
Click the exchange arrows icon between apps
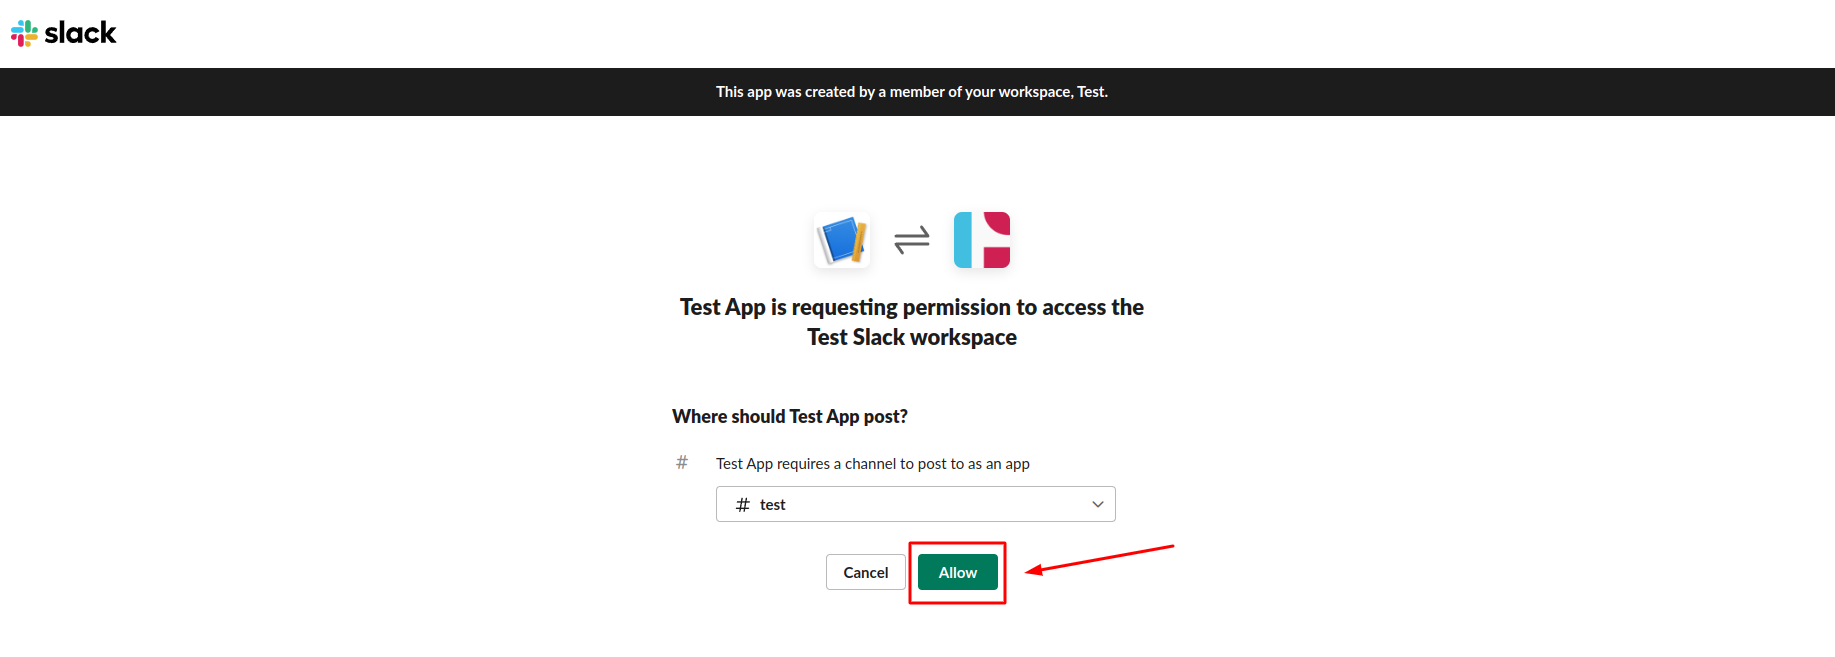click(912, 240)
